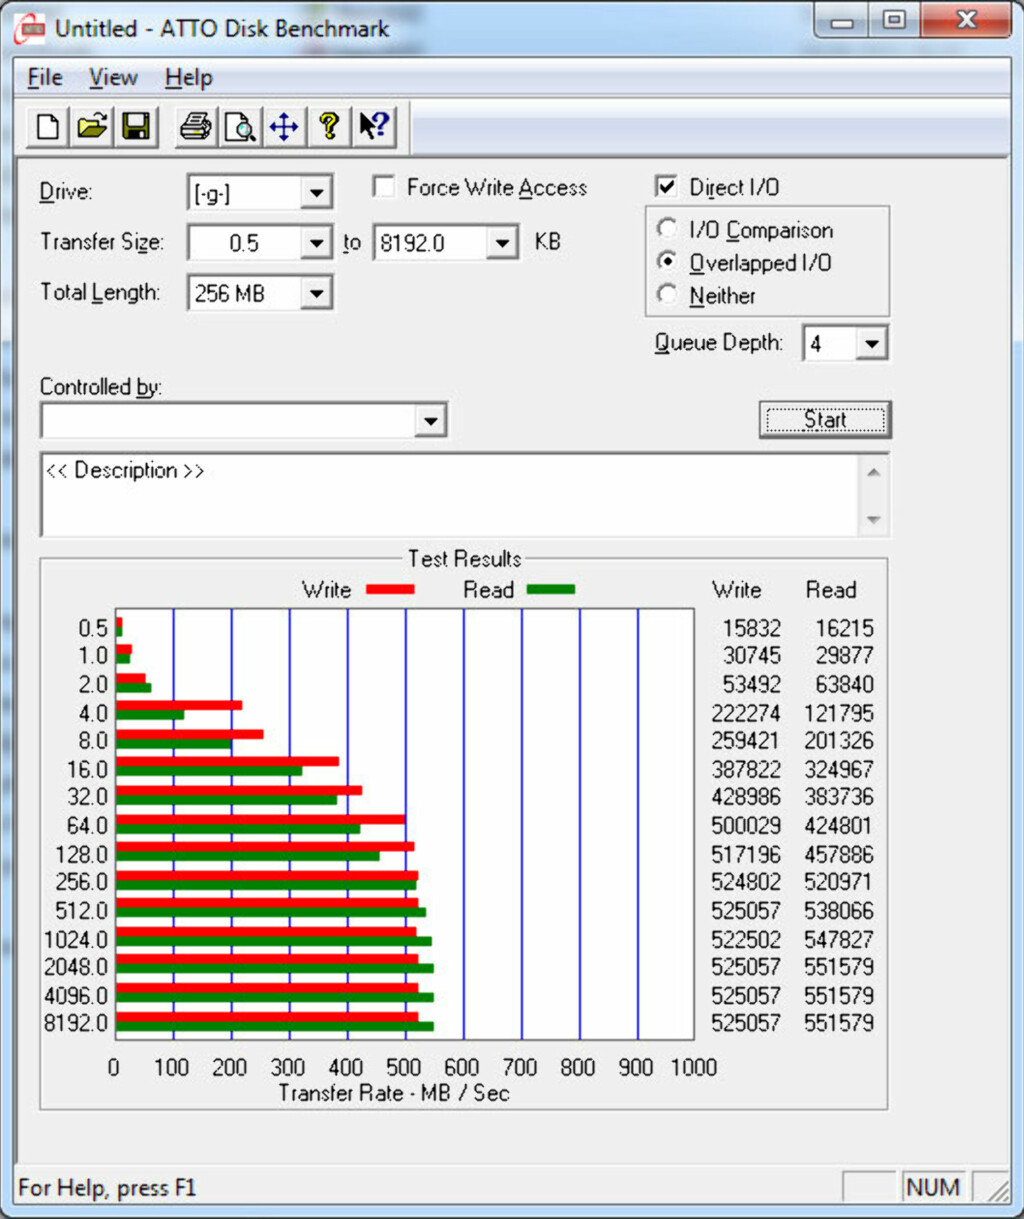Click the write value 30745
The height and width of the screenshot is (1219, 1024).
coord(752,656)
